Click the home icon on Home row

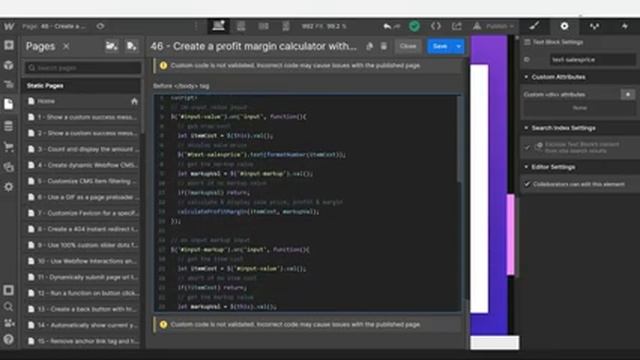[134, 101]
